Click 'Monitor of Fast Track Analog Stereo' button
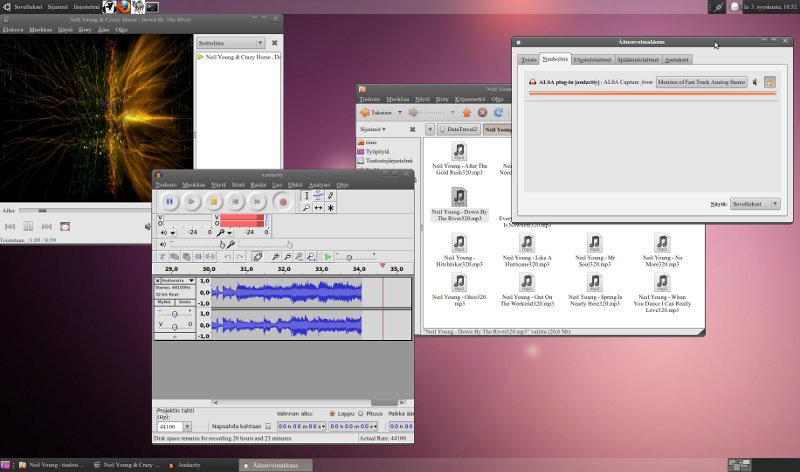 click(x=701, y=82)
